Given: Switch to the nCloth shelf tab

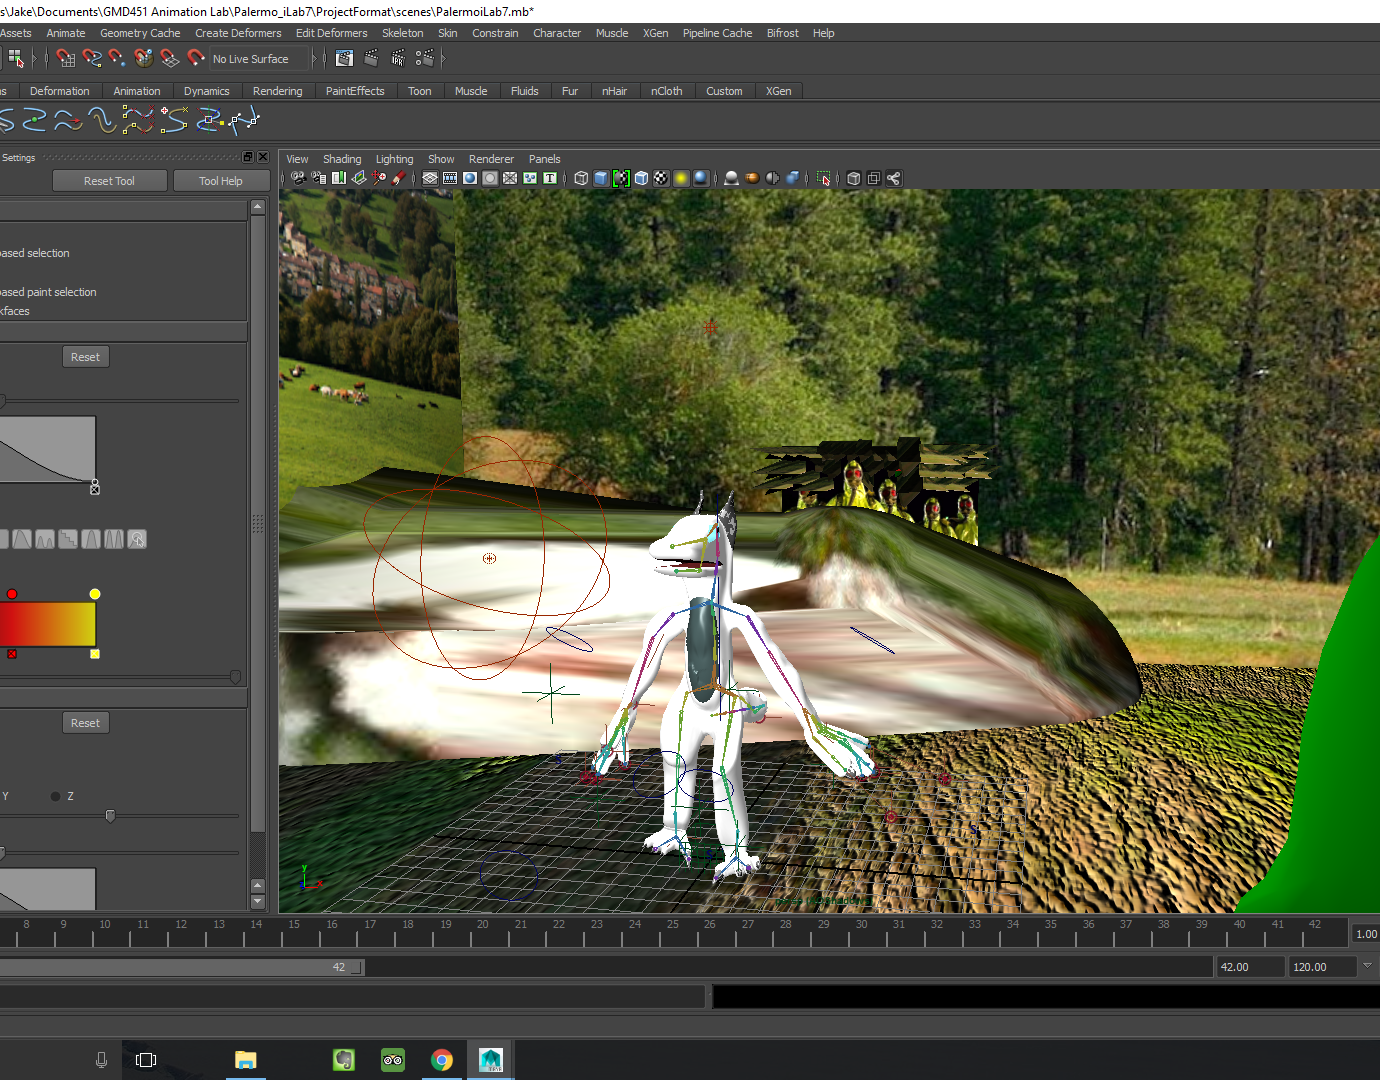Looking at the screenshot, I should [667, 91].
